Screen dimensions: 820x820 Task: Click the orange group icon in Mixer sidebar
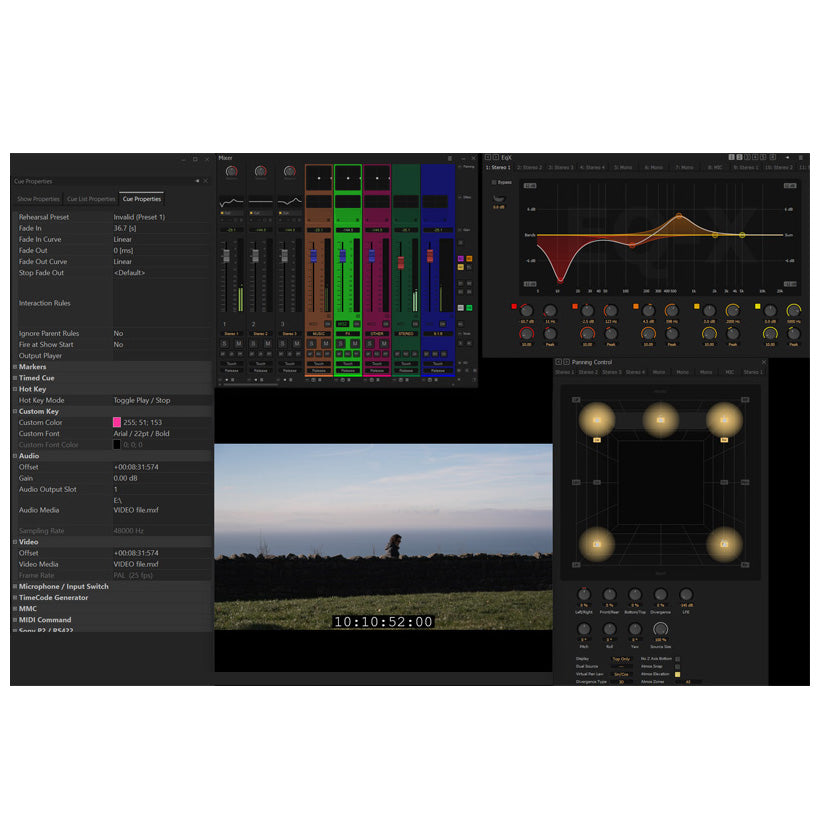click(469, 258)
